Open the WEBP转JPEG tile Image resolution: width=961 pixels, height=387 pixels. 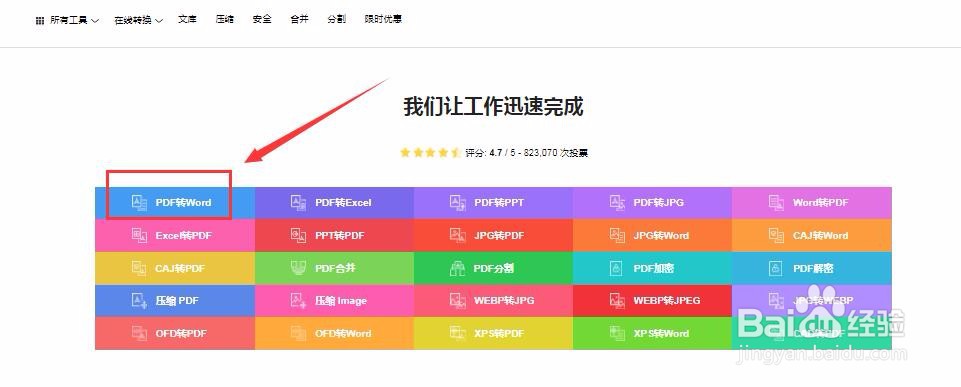click(x=653, y=301)
